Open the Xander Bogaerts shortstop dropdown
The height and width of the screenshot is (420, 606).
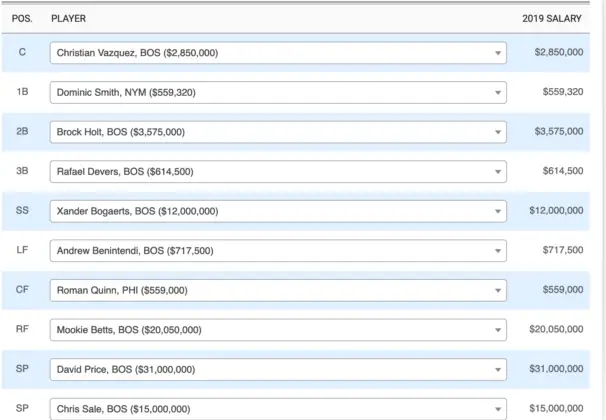tap(278, 211)
